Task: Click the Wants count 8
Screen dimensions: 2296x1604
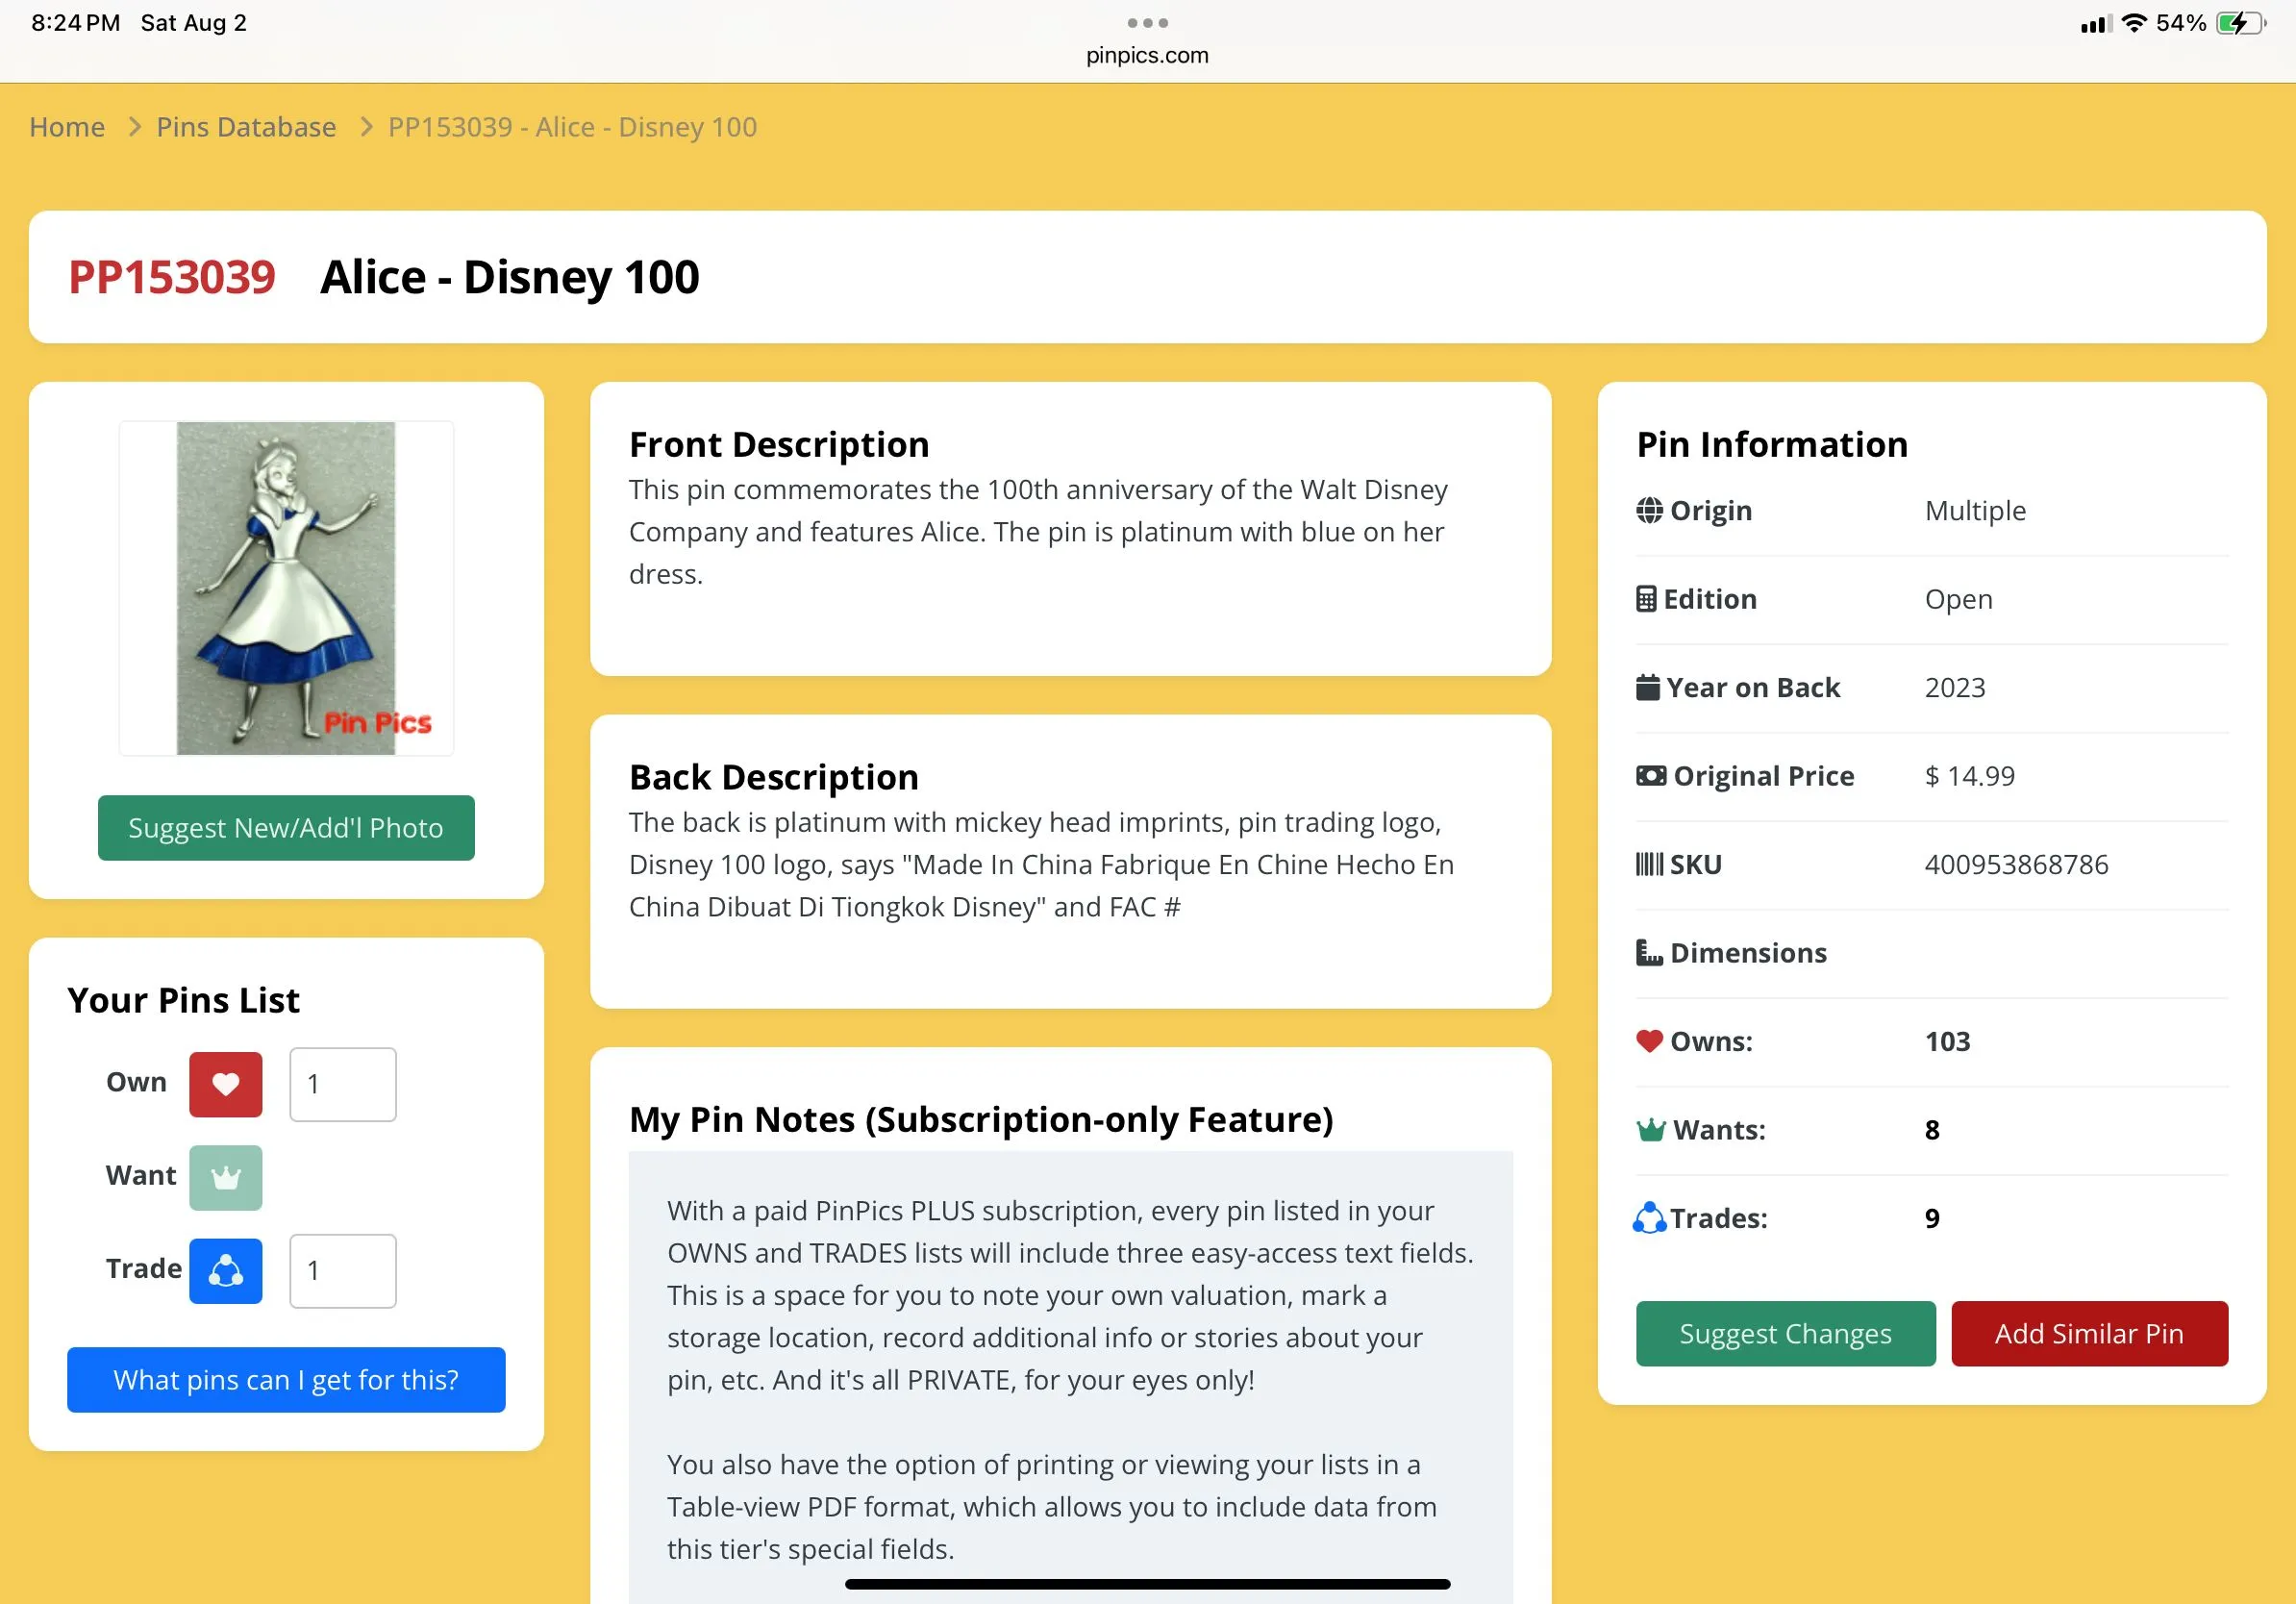Action: point(1932,1130)
